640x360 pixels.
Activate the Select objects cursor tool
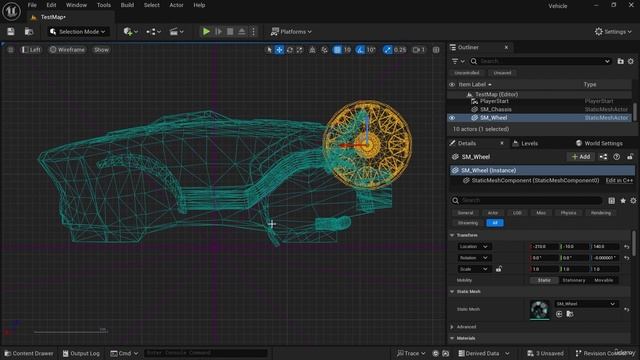(269, 50)
